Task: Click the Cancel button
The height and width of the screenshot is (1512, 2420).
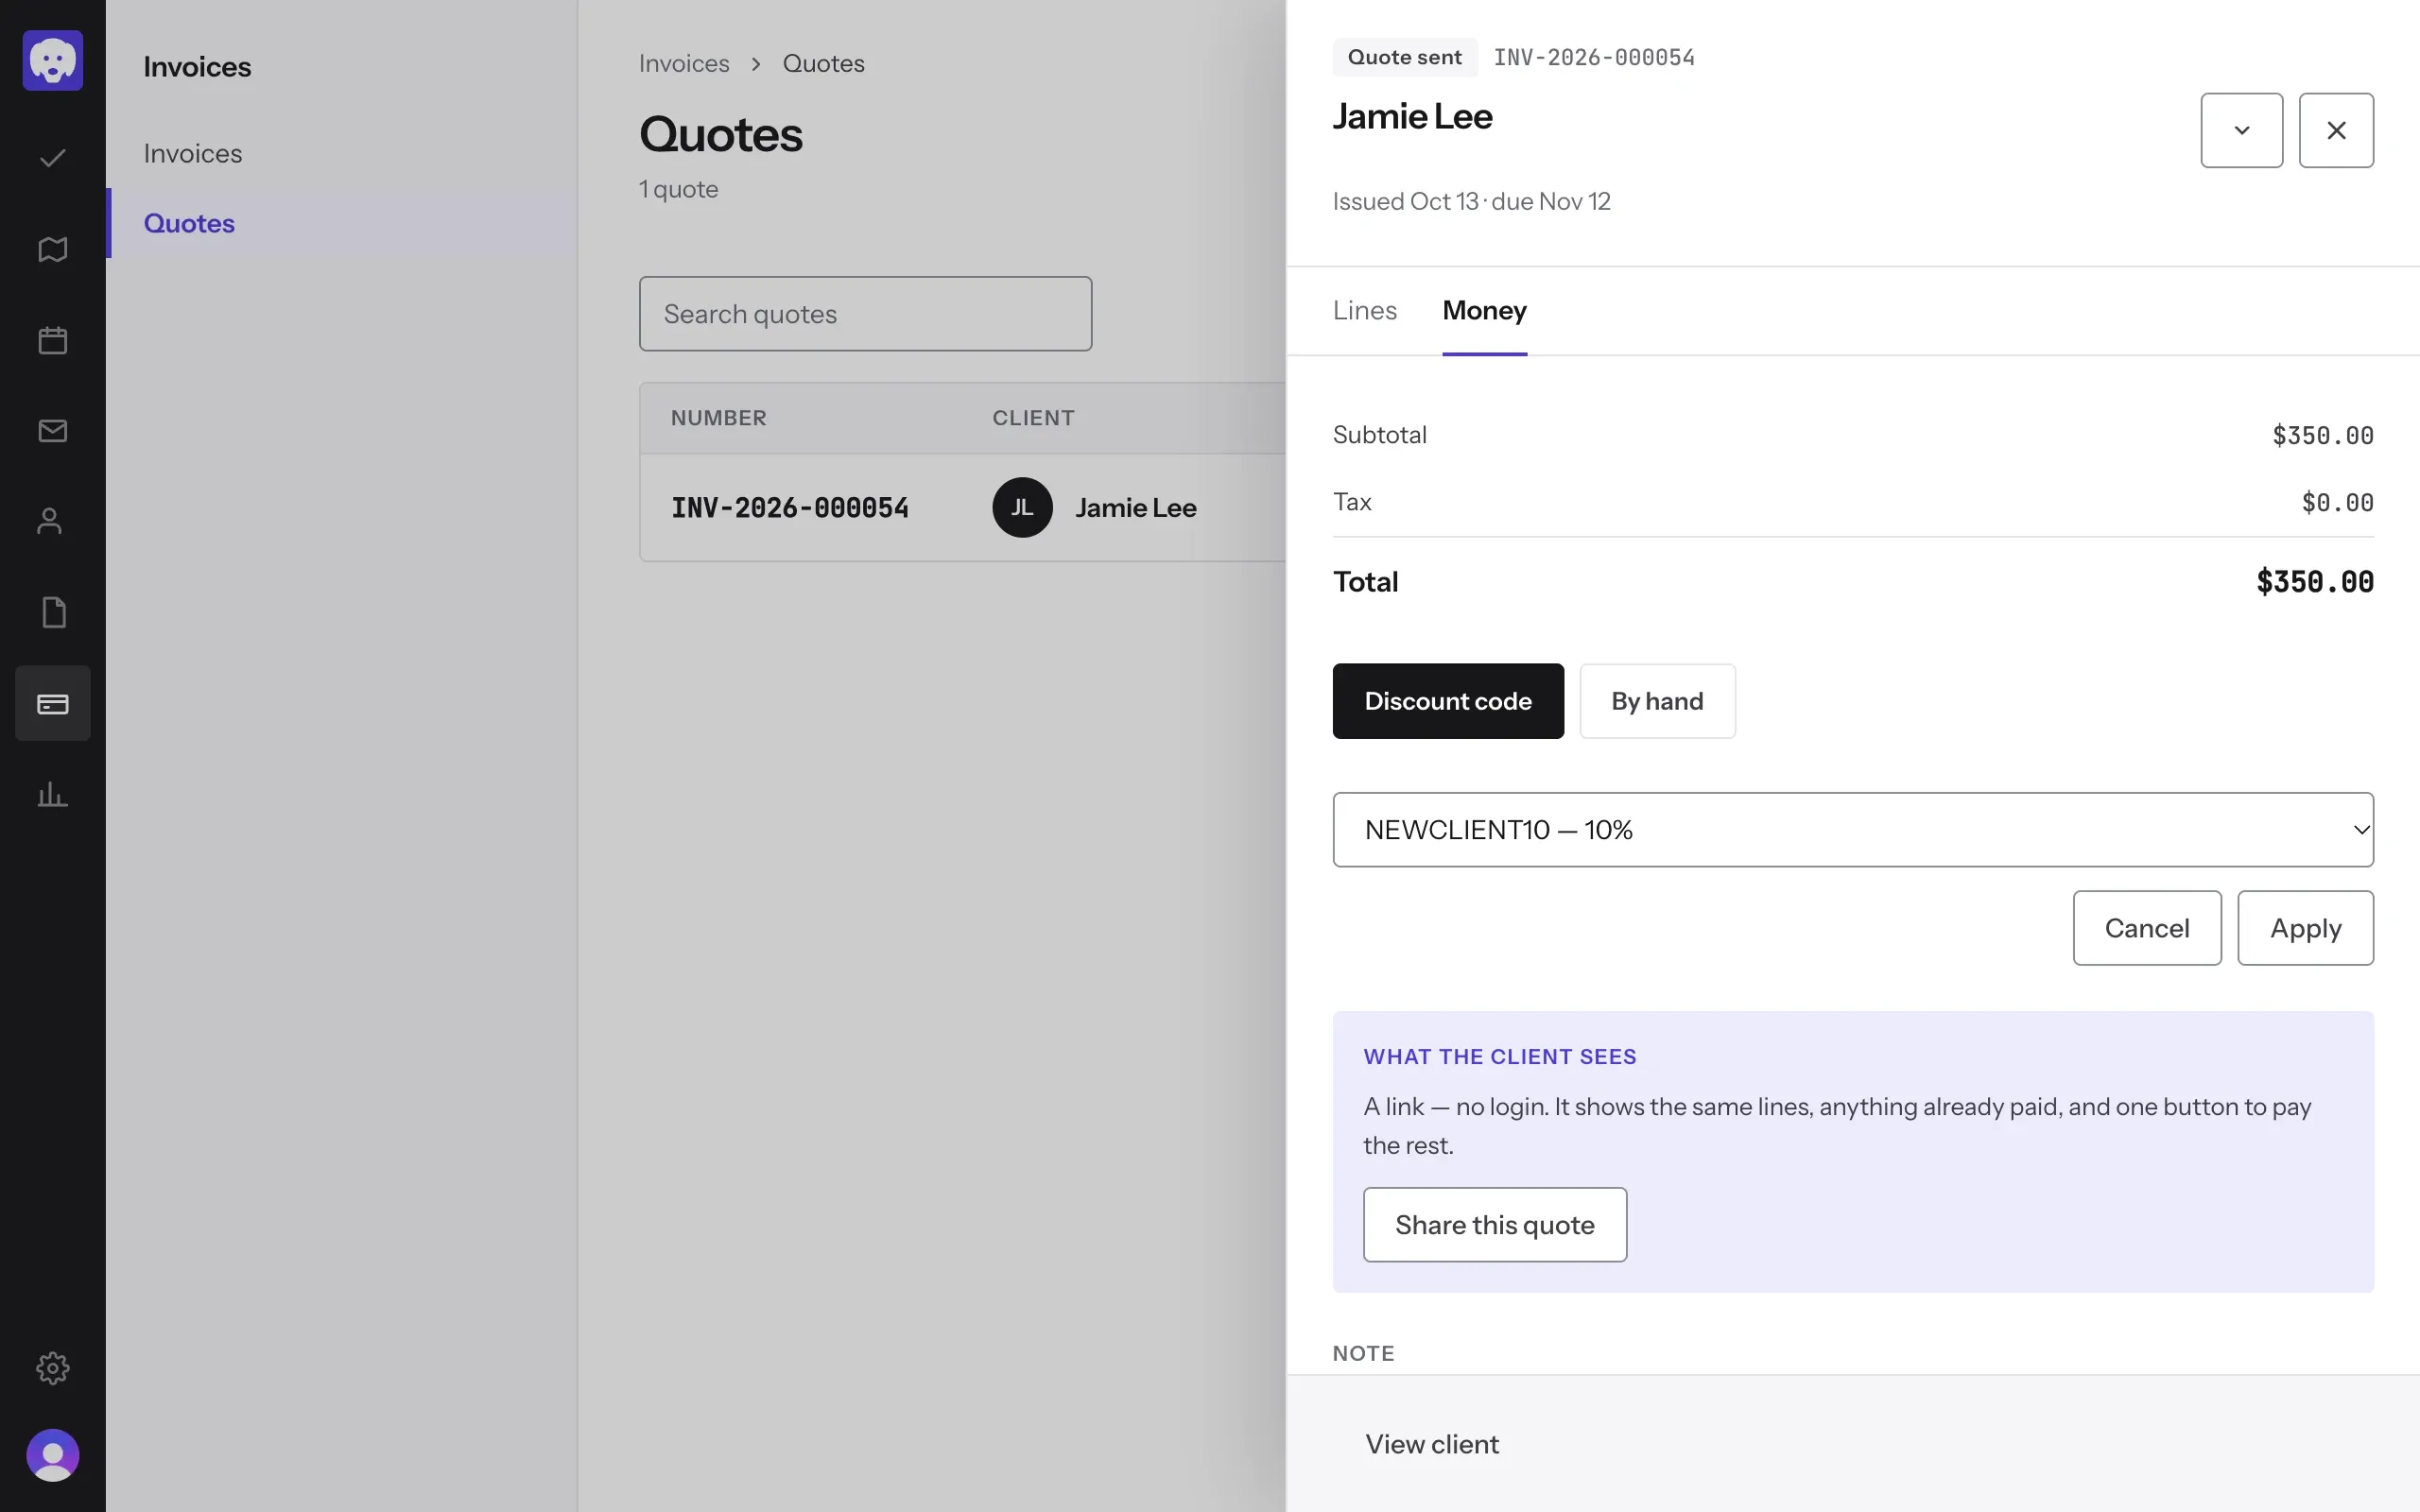Action: 2147,928
